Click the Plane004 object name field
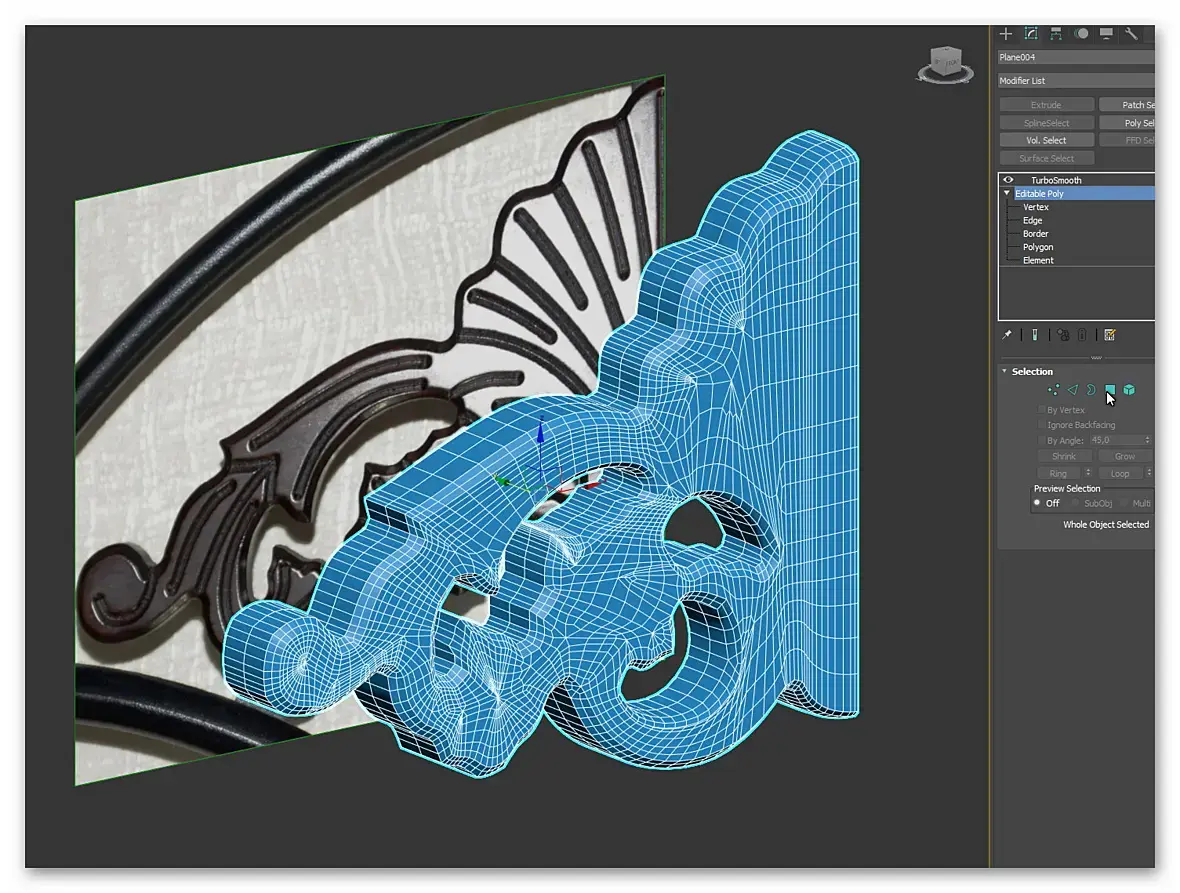 point(1076,57)
